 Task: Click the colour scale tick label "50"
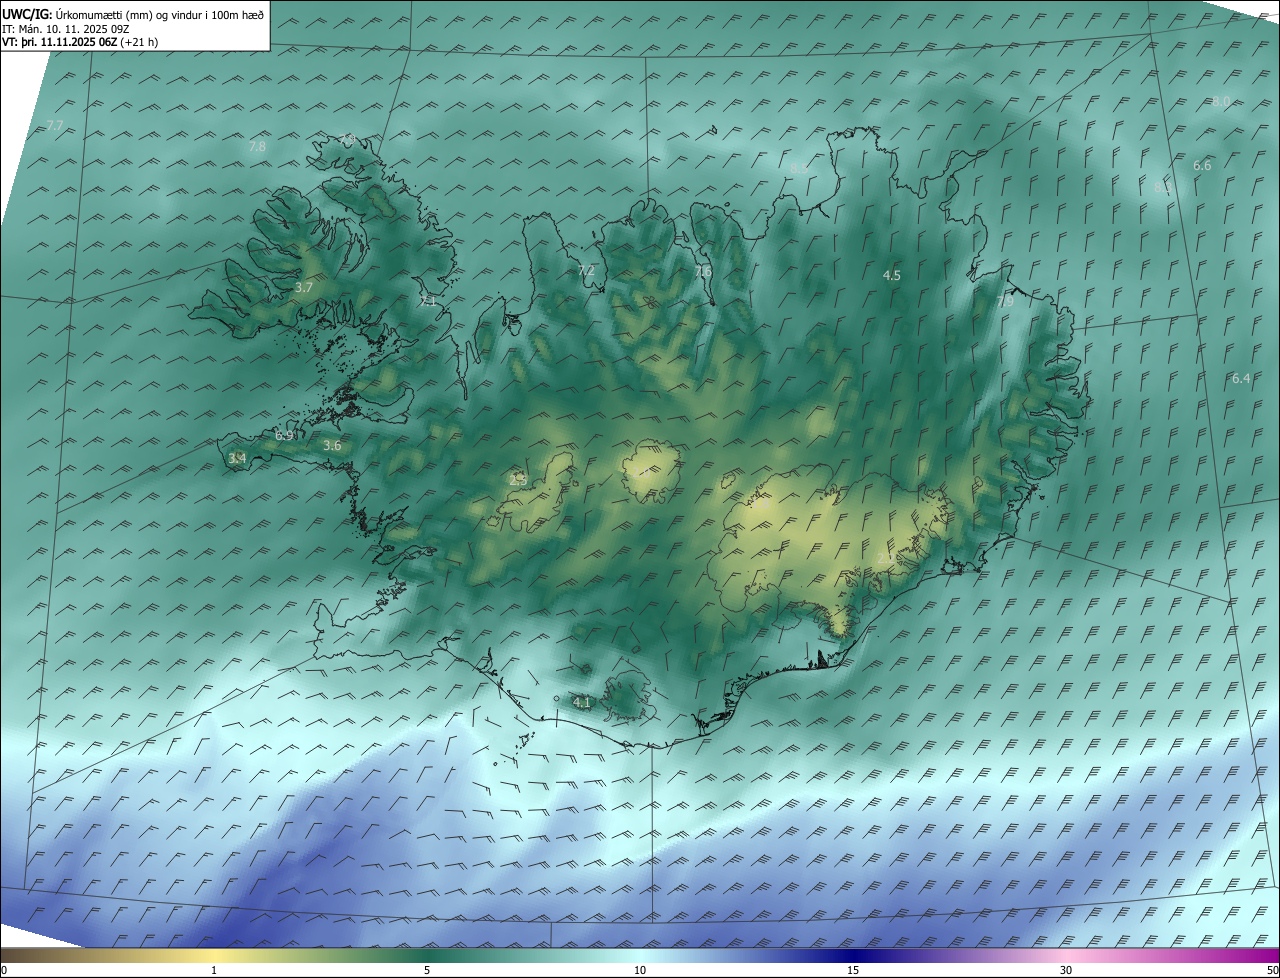coord(1273,970)
